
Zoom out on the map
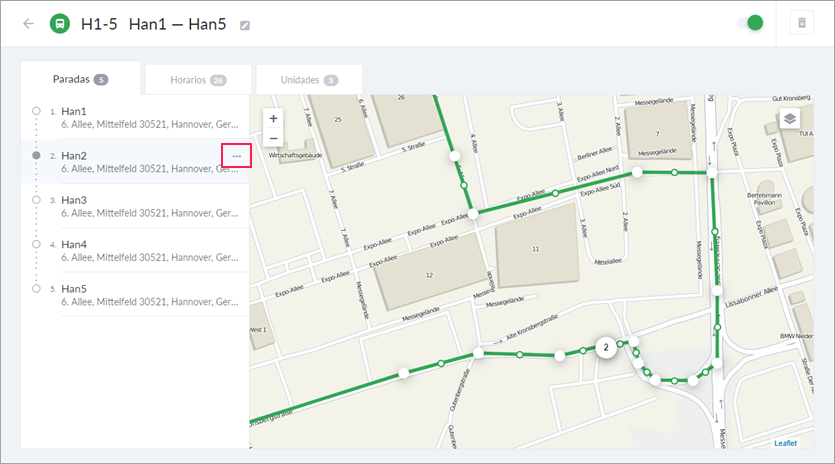[273, 138]
